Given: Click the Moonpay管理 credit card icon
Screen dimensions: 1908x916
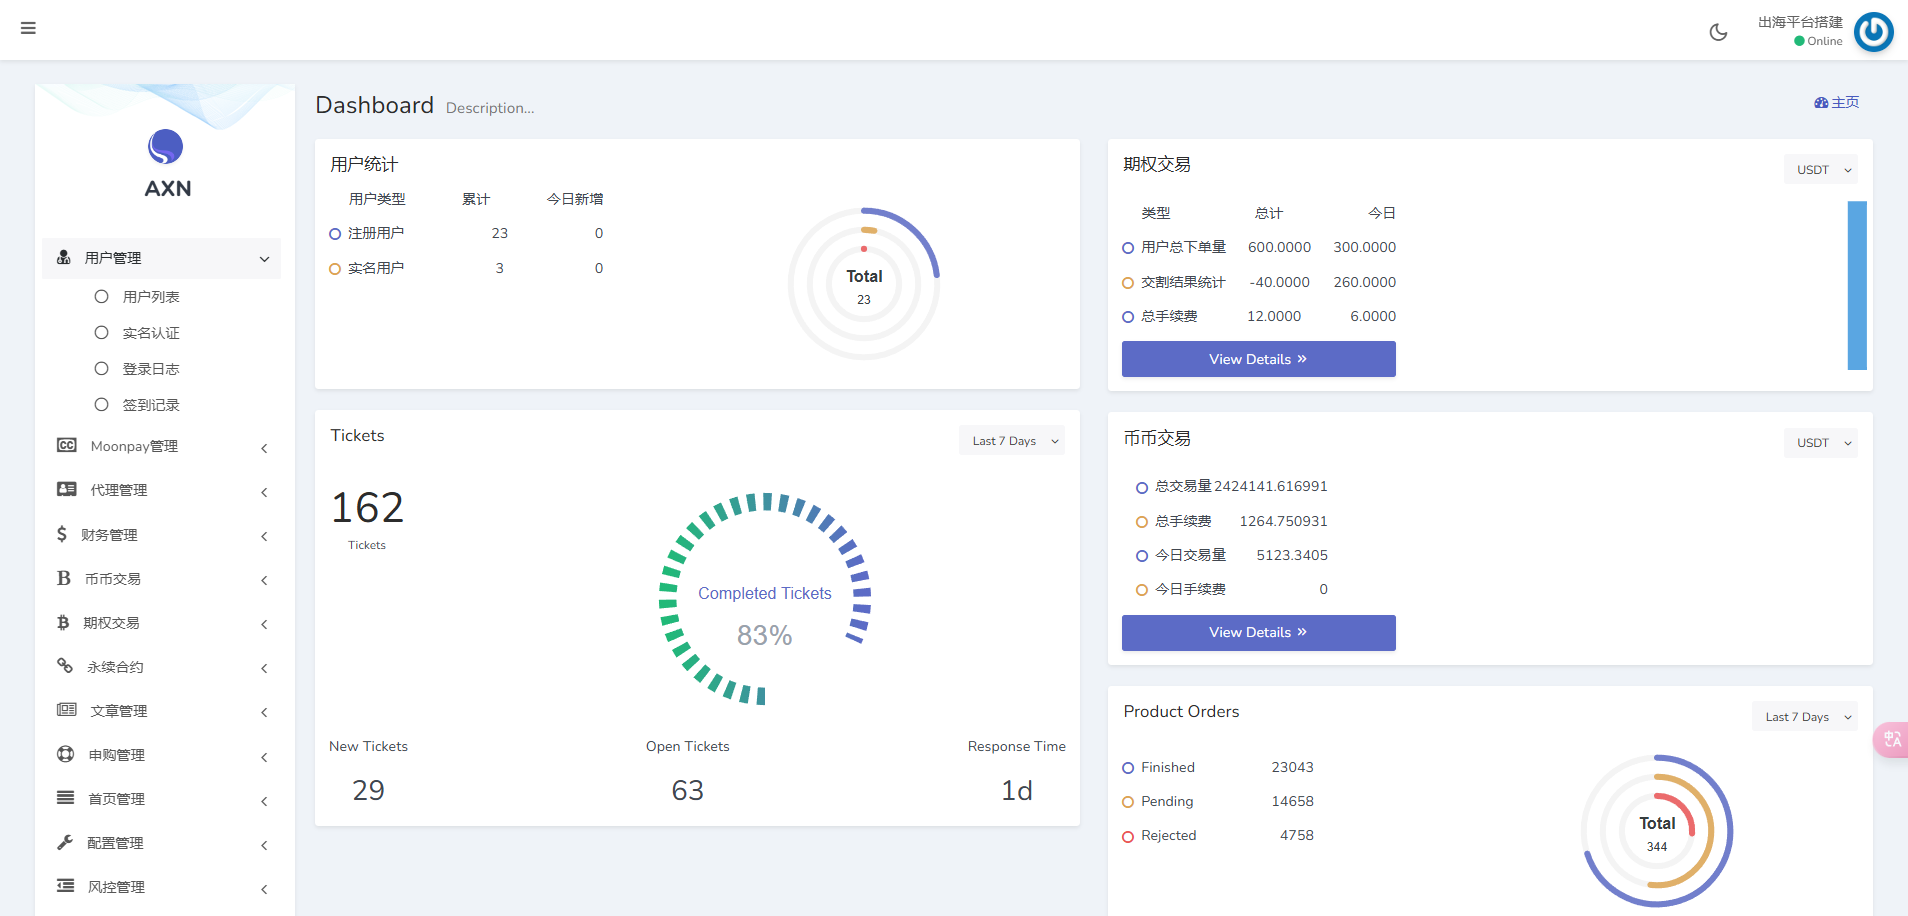Looking at the screenshot, I should 67,445.
